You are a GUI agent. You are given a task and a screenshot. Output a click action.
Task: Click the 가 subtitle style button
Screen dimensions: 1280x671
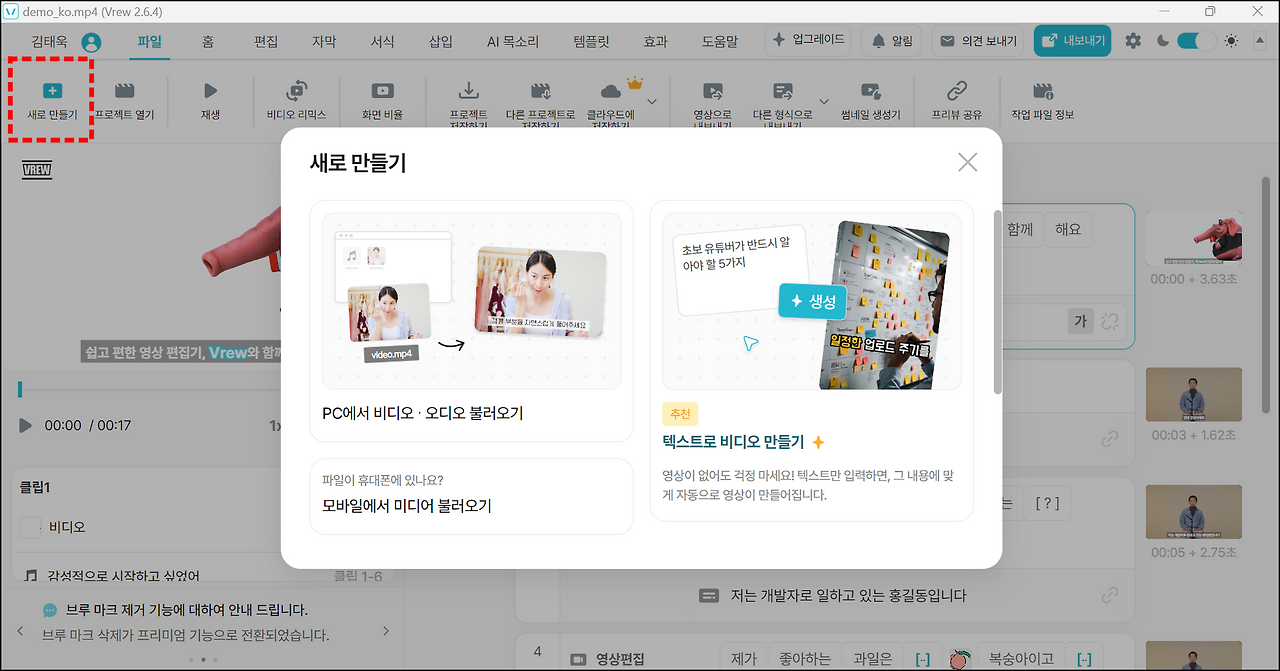point(1079,321)
